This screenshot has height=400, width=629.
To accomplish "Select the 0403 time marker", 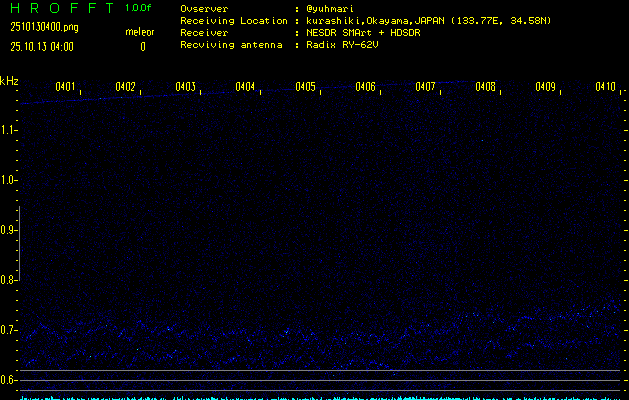I will pyautogui.click(x=185, y=87).
